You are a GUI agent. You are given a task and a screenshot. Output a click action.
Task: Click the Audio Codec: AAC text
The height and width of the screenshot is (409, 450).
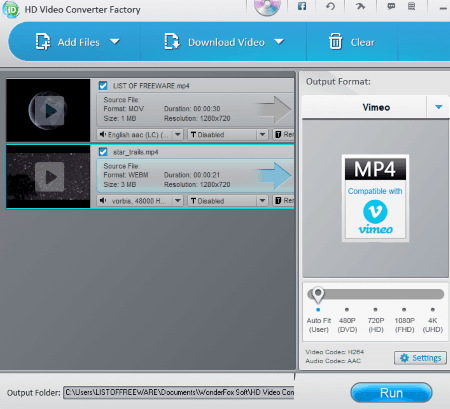333,361
